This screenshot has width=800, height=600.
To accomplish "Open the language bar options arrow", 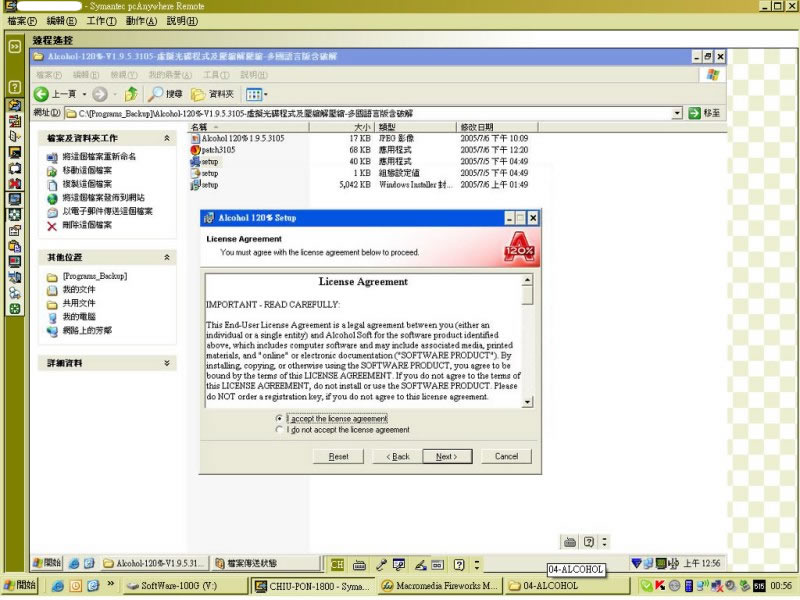I will pyautogui.click(x=477, y=564).
